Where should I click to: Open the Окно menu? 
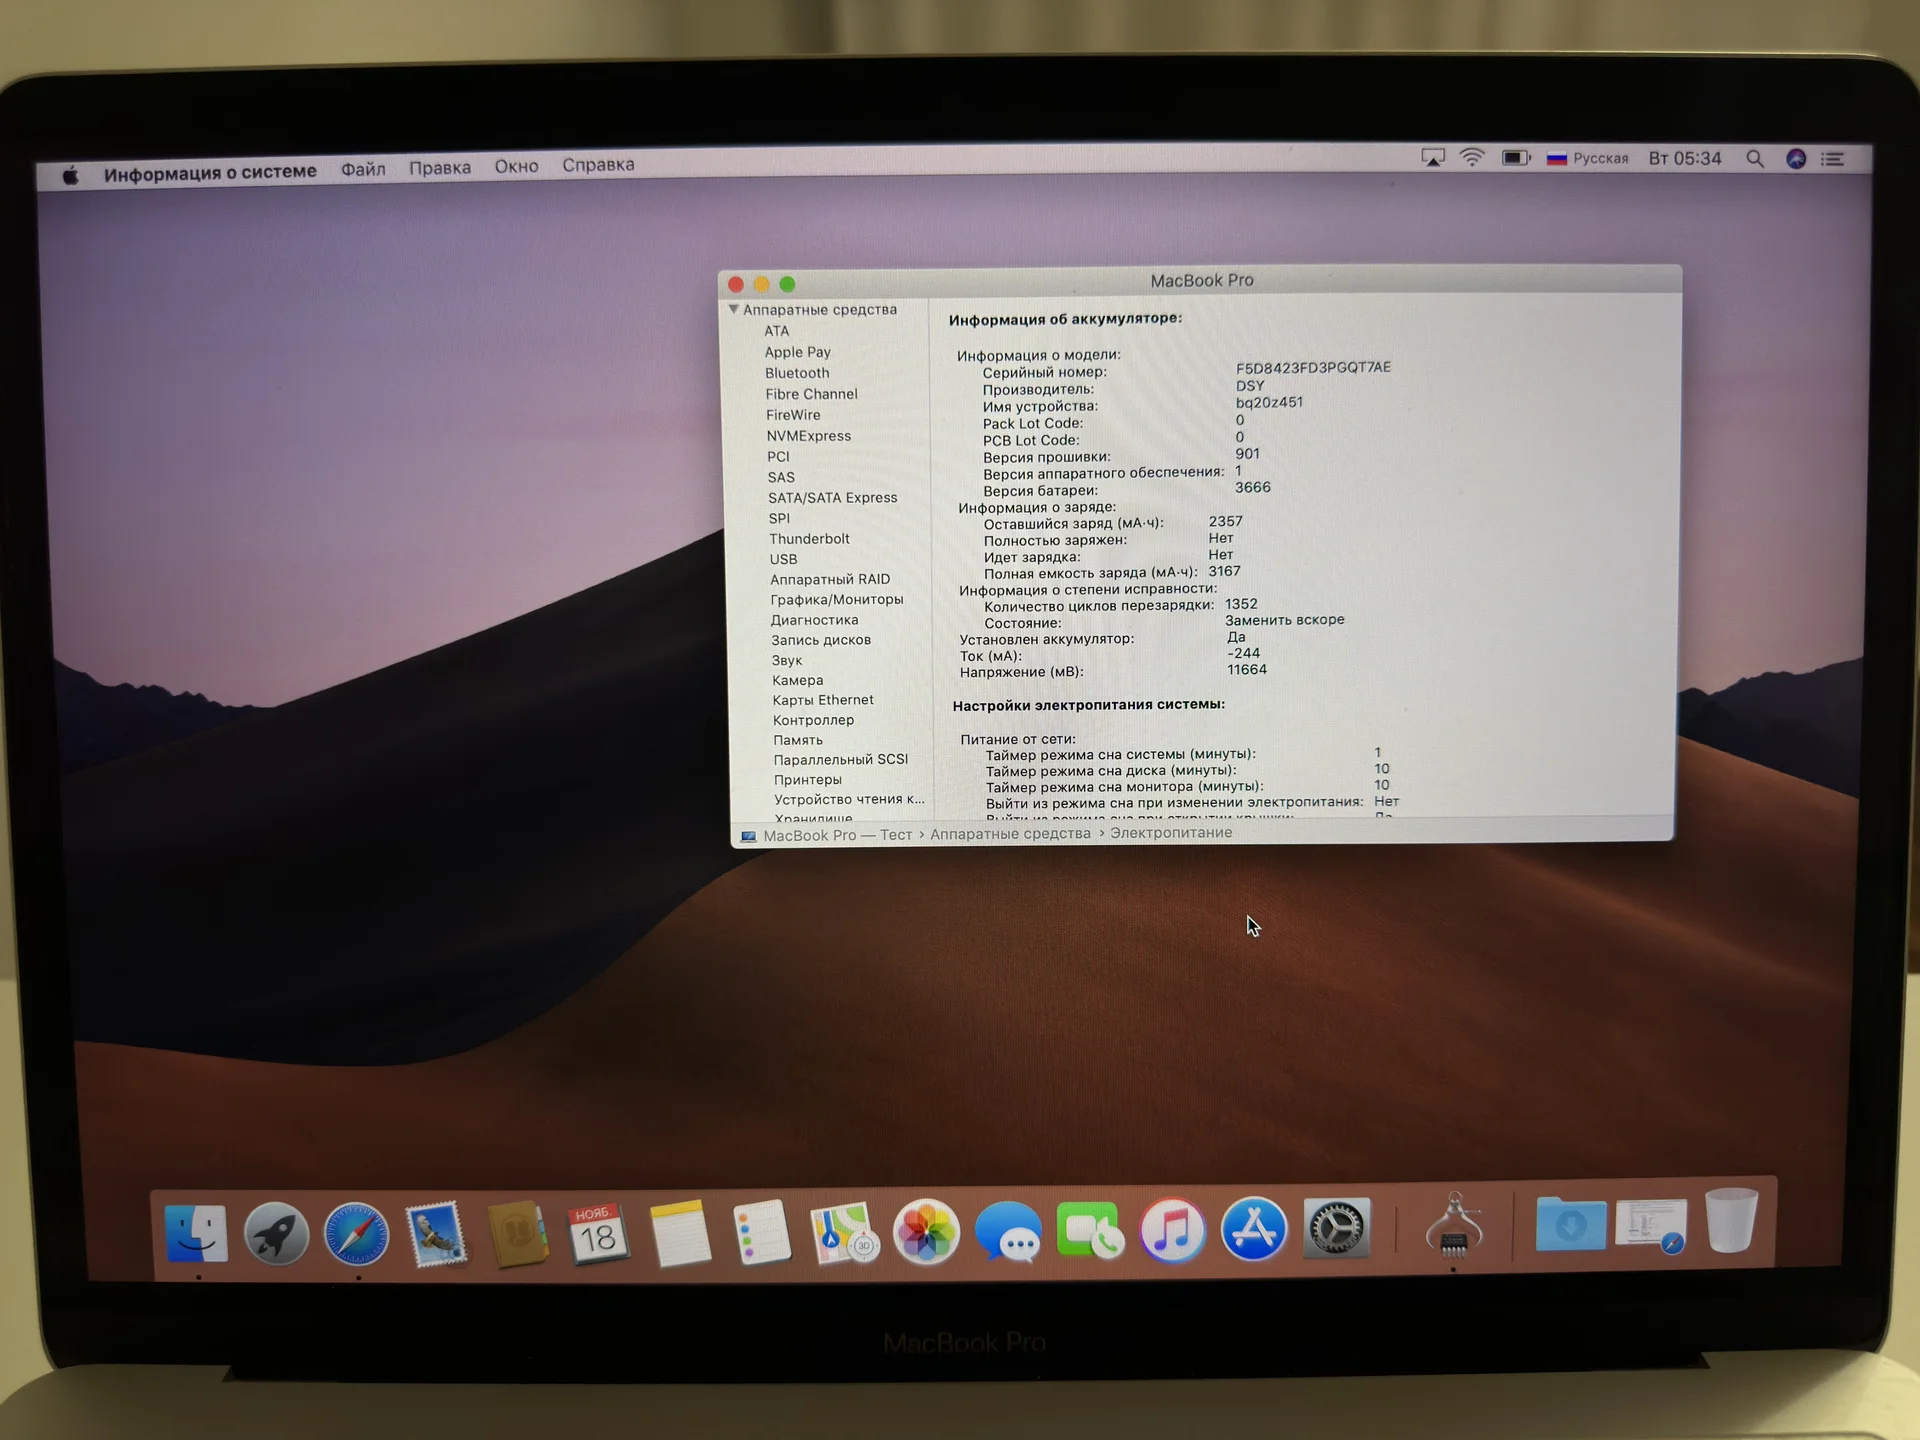coord(516,166)
